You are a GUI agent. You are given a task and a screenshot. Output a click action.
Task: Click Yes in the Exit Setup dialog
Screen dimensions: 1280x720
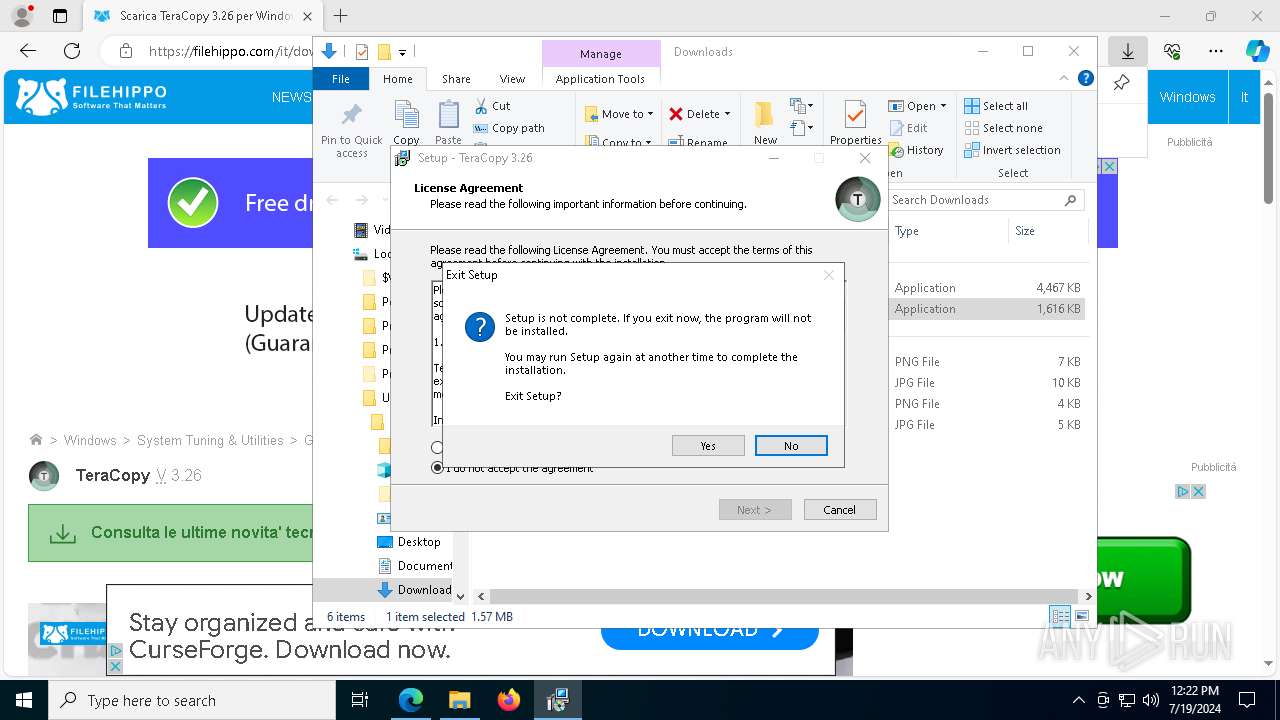click(x=708, y=446)
